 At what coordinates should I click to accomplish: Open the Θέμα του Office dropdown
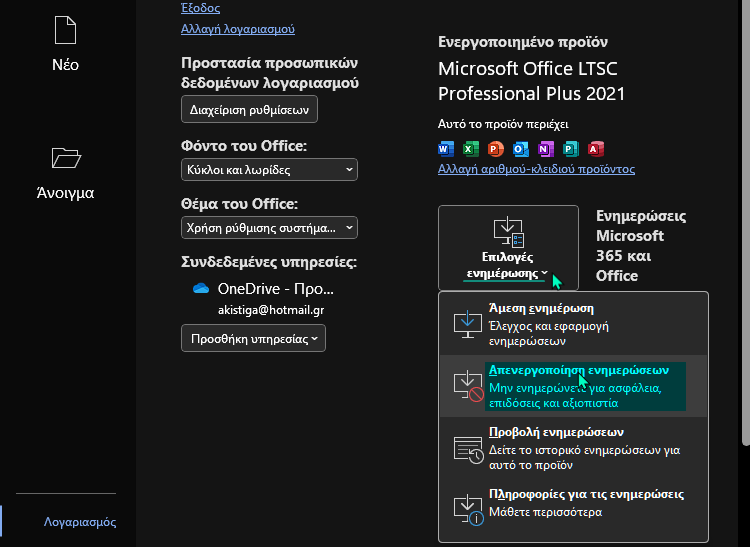click(x=269, y=228)
